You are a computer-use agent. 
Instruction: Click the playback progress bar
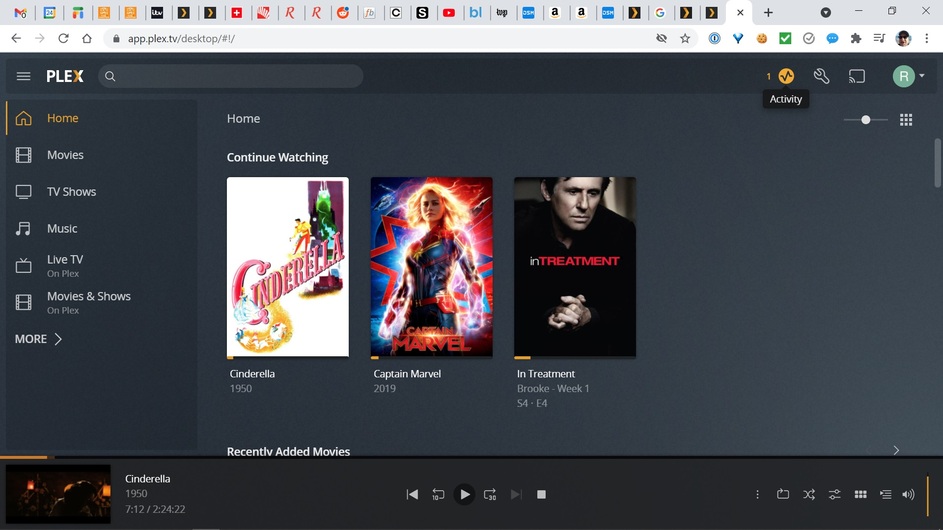click(x=472, y=457)
